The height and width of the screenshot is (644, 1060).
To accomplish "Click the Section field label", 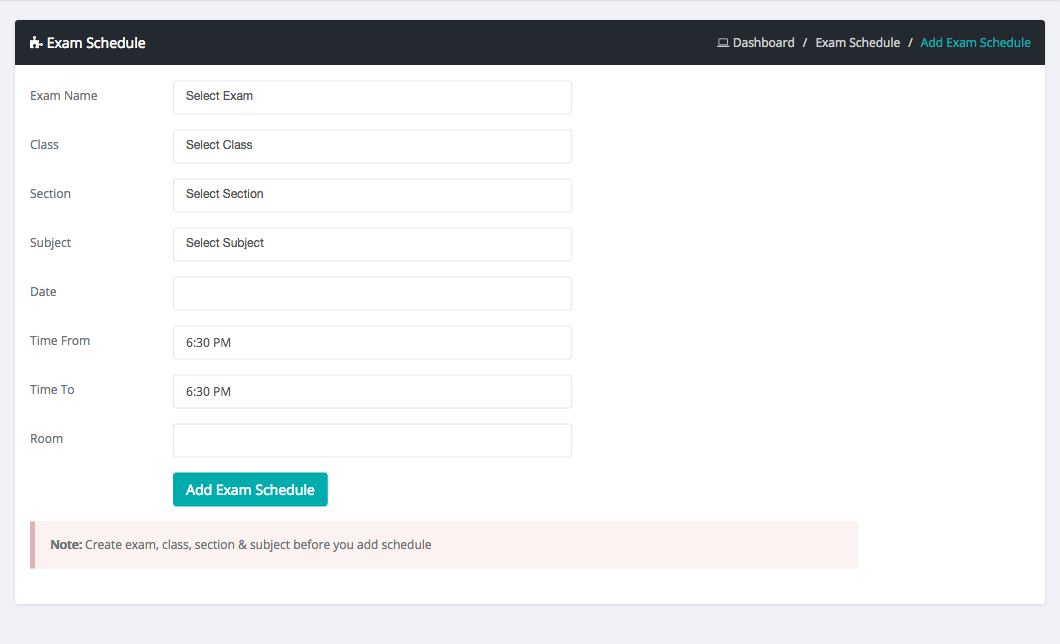I will coord(50,194).
